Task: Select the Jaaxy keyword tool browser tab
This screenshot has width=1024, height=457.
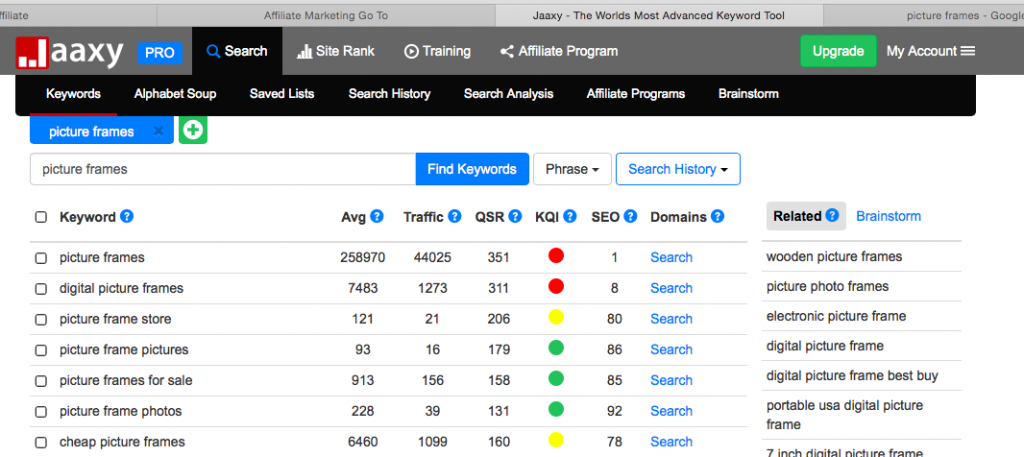Action: pos(659,15)
